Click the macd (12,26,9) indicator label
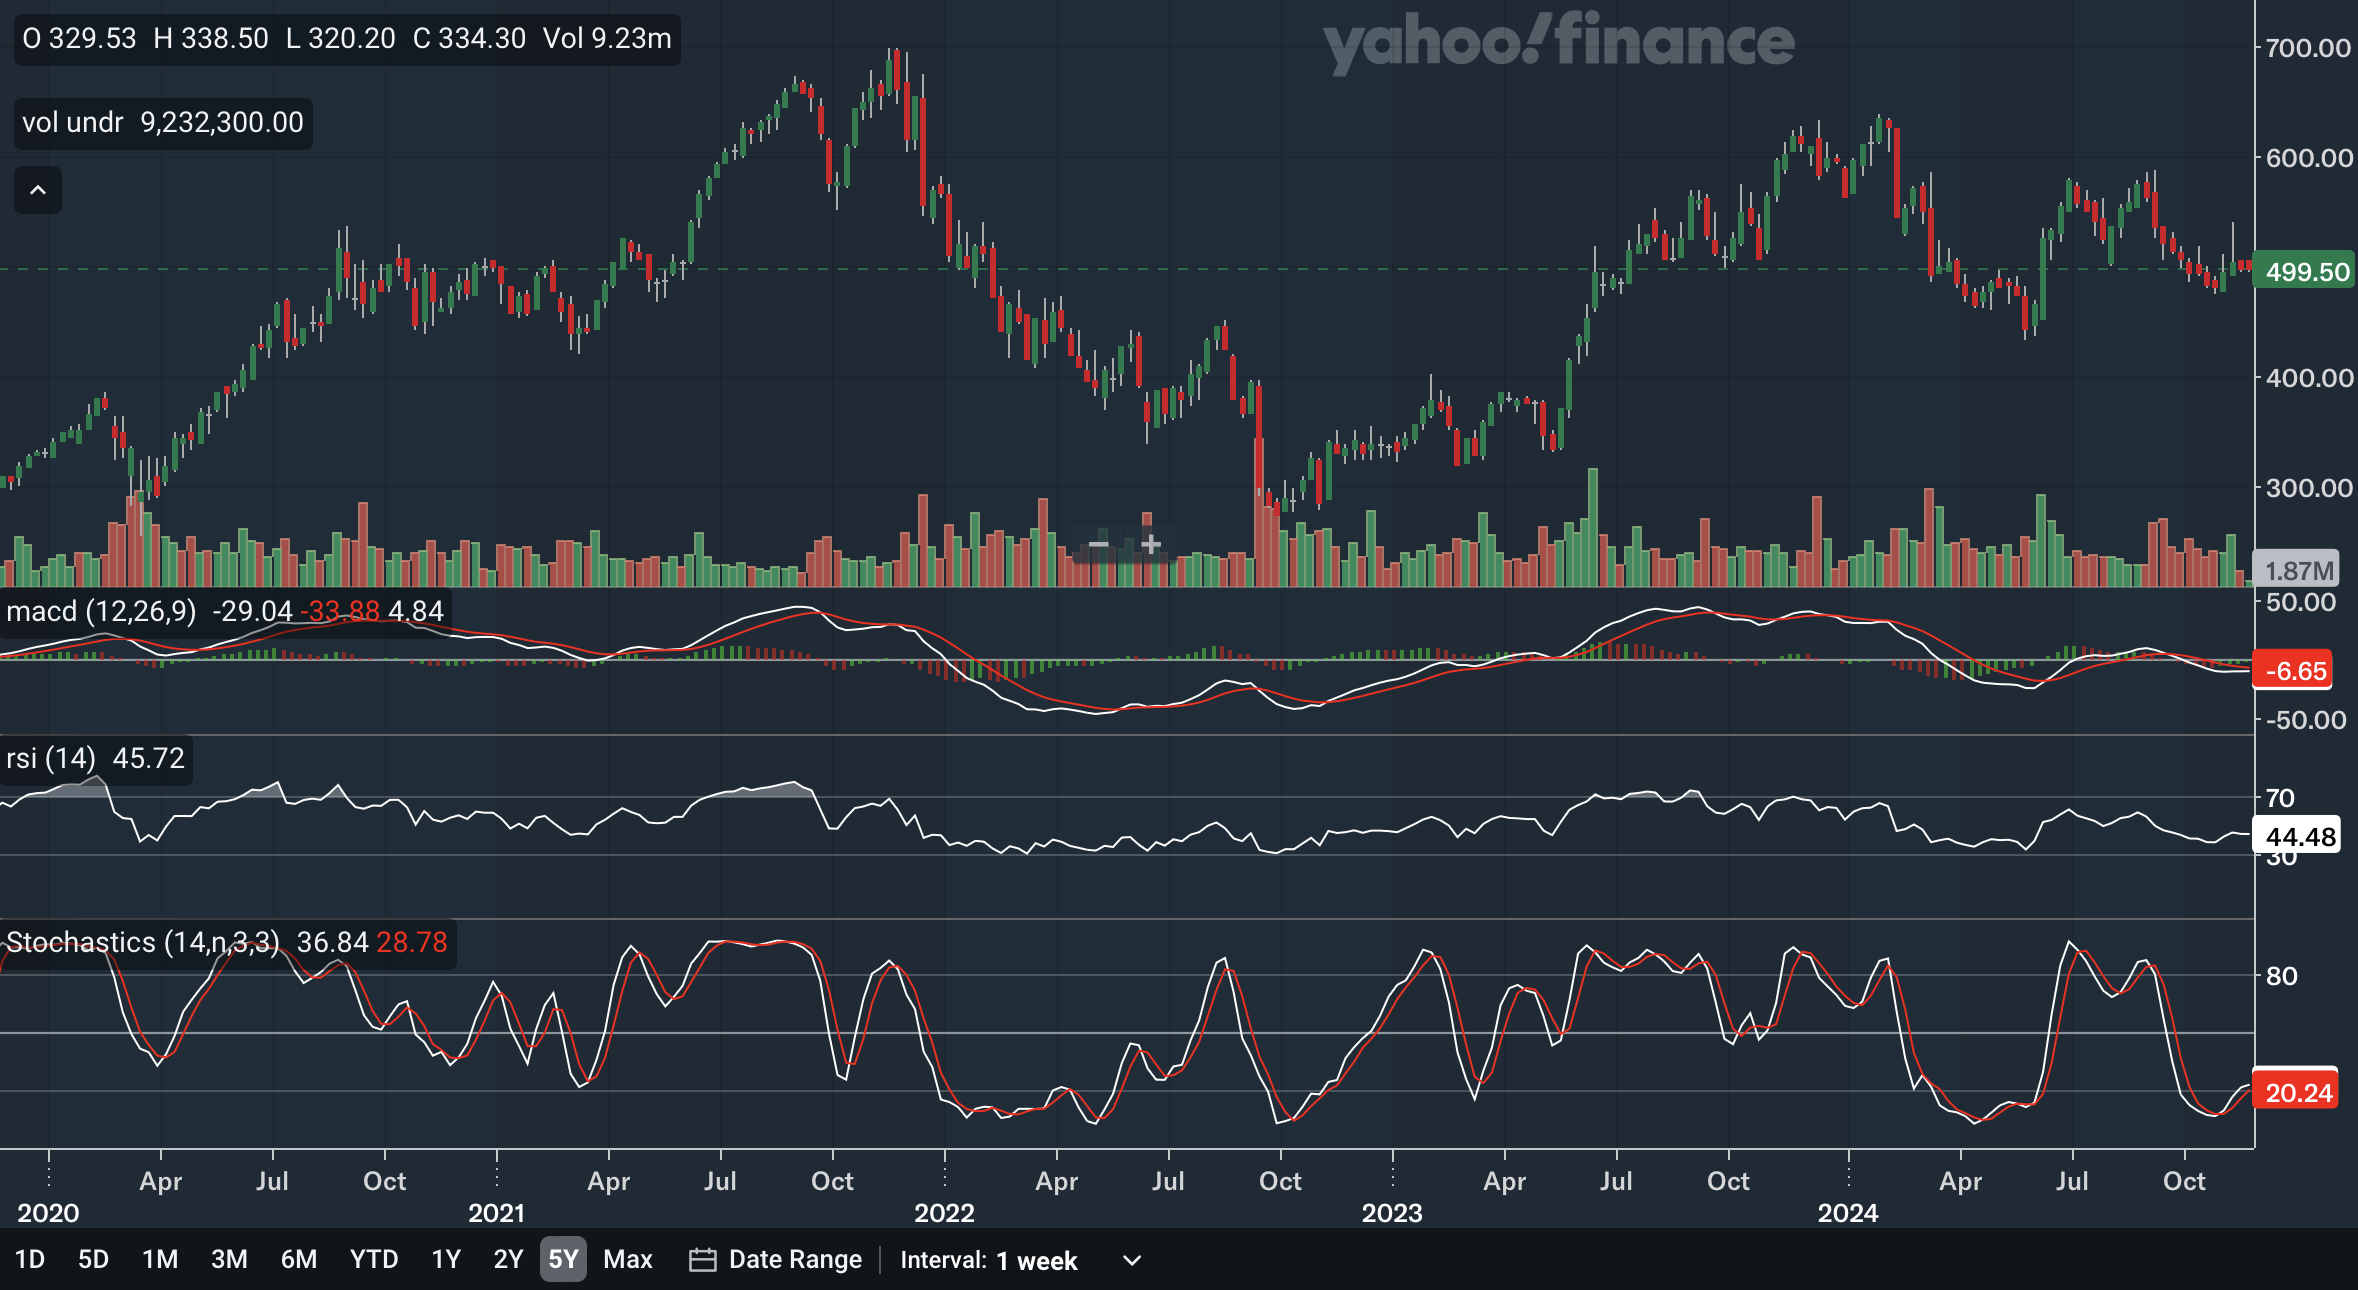 [x=101, y=611]
